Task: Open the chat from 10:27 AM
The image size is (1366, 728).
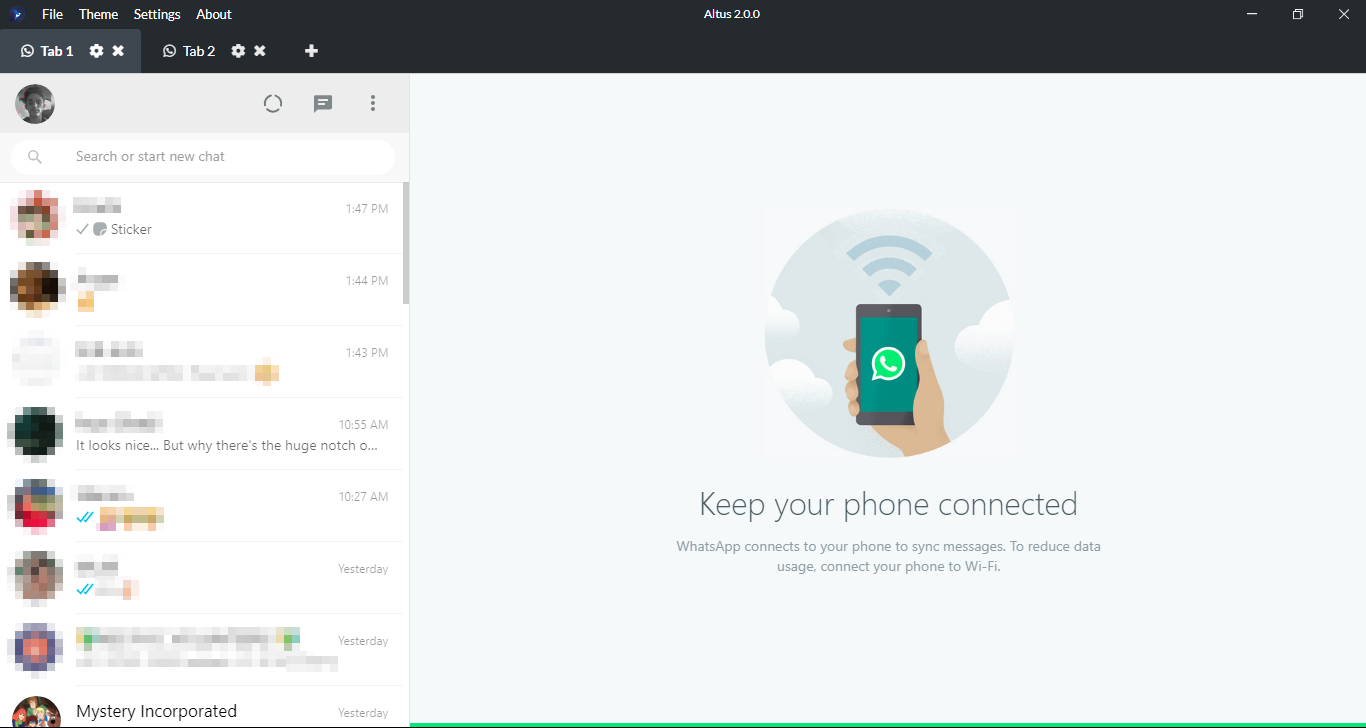Action: (x=201, y=506)
